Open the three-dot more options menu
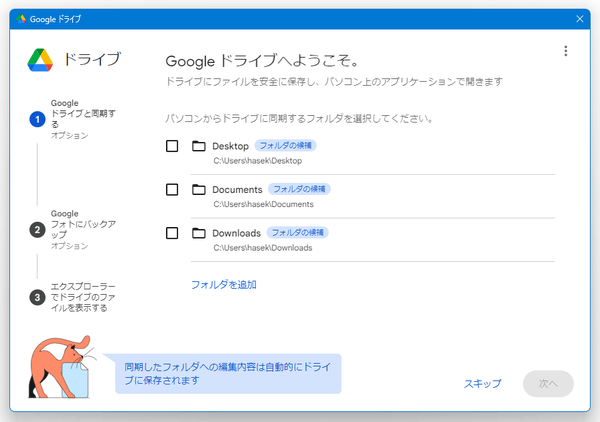The image size is (600, 422). coord(566,51)
